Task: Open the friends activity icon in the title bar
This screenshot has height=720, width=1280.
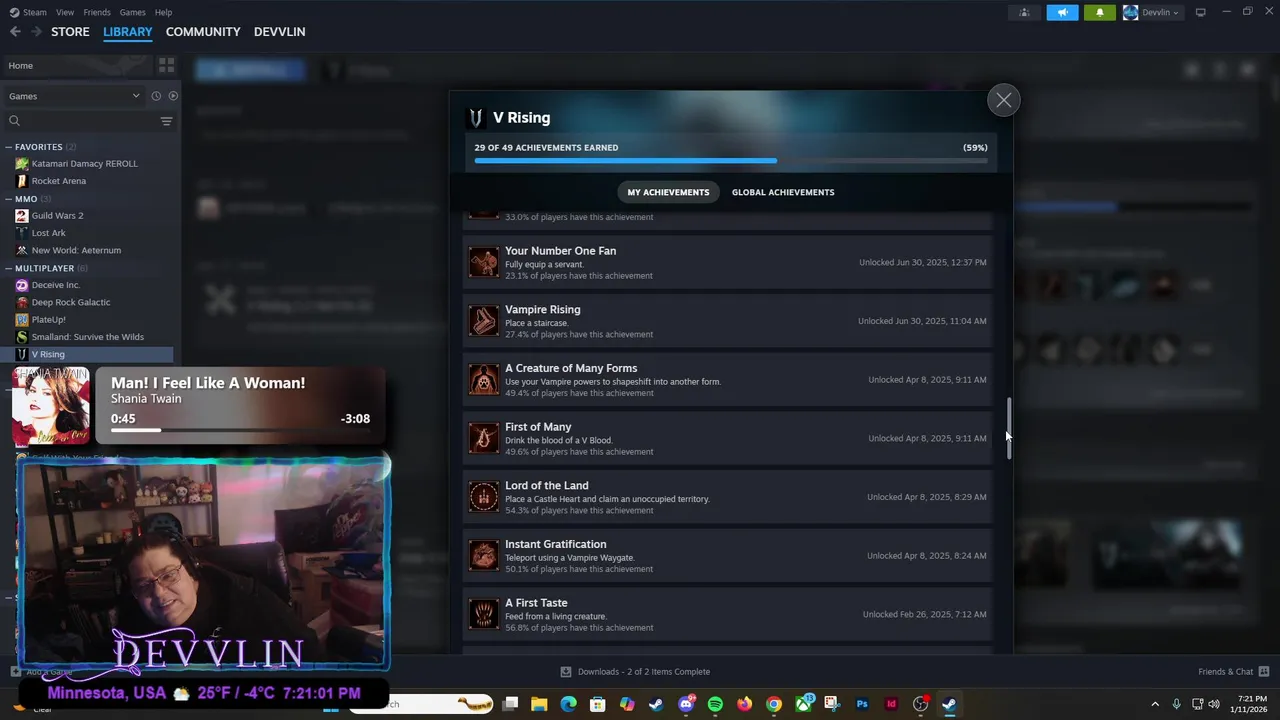Action: click(1024, 12)
